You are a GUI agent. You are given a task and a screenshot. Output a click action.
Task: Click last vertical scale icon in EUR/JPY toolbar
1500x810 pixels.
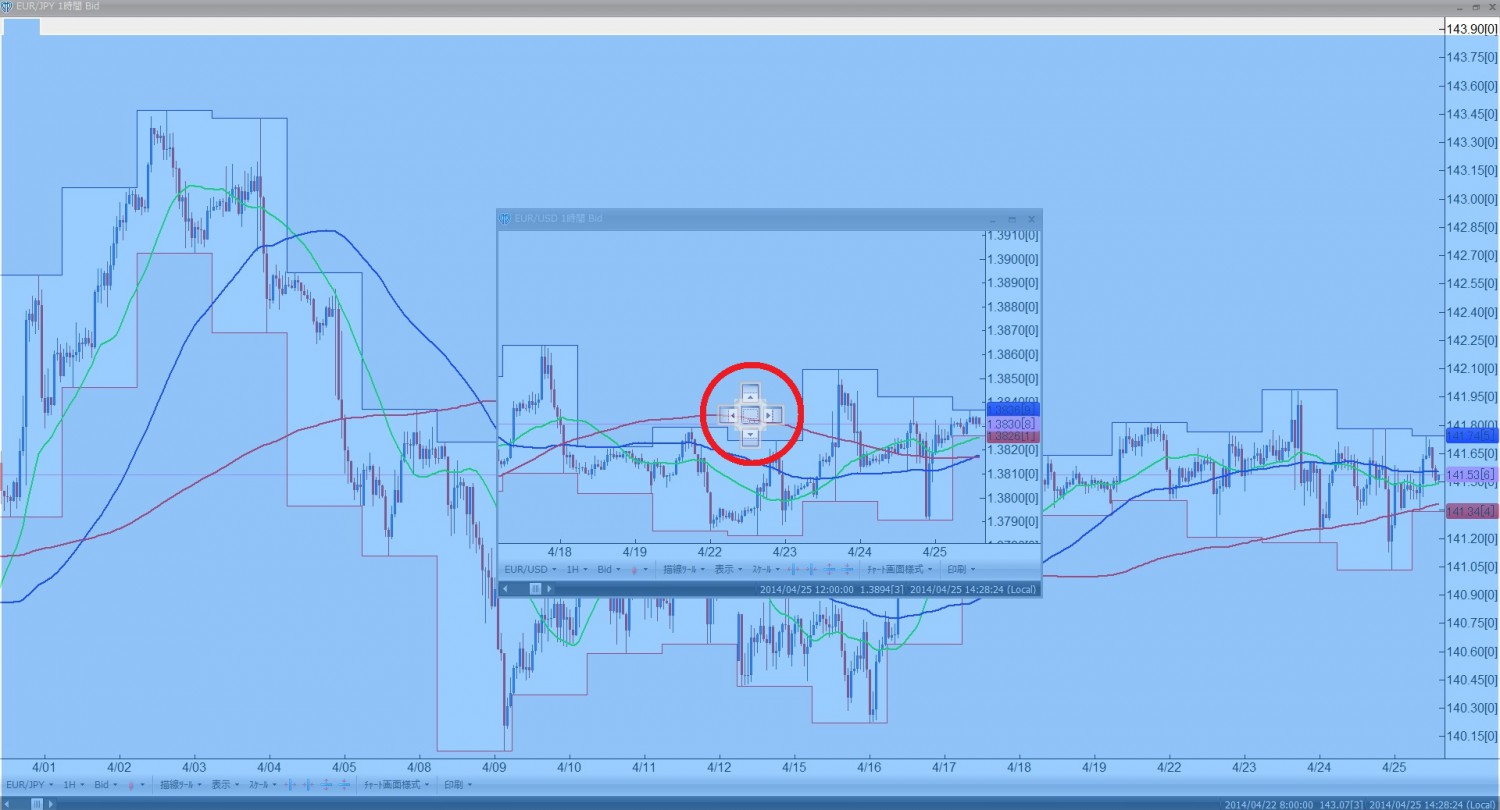coord(346,785)
